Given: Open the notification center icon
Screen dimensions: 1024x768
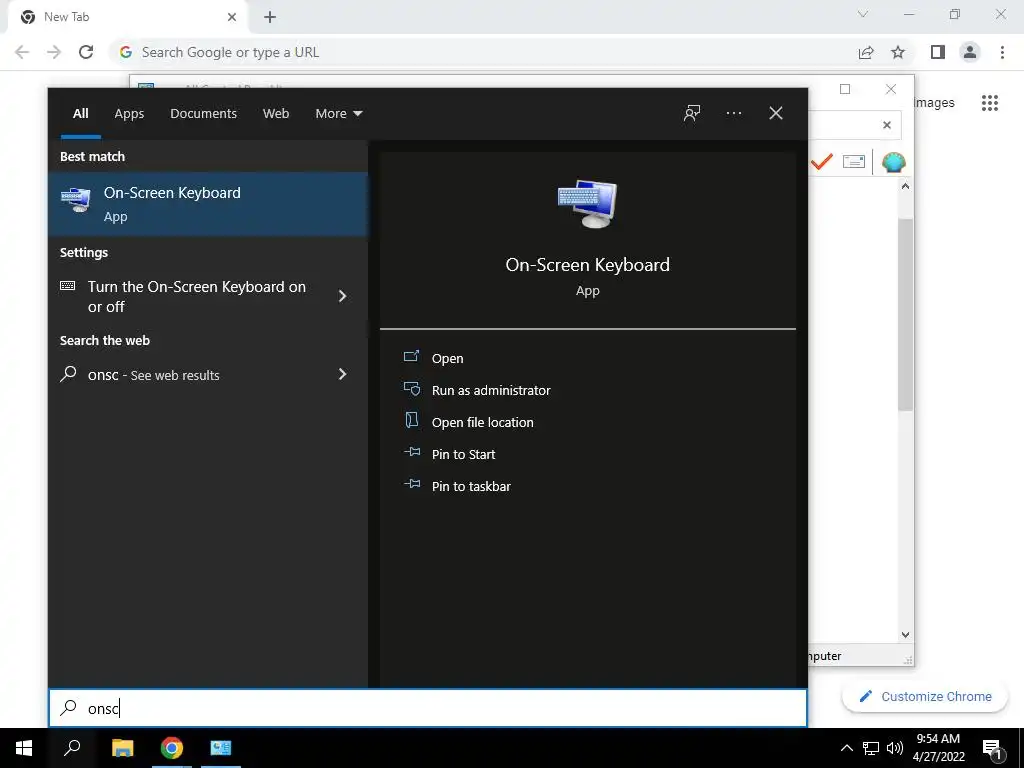Looking at the screenshot, I should click(x=993, y=750).
